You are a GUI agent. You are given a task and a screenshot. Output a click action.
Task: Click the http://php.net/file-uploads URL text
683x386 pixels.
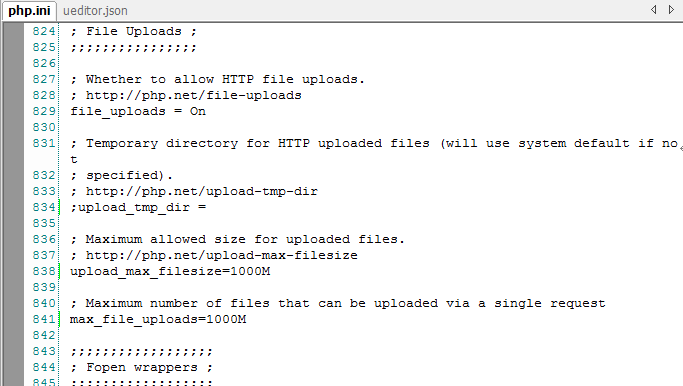point(194,95)
